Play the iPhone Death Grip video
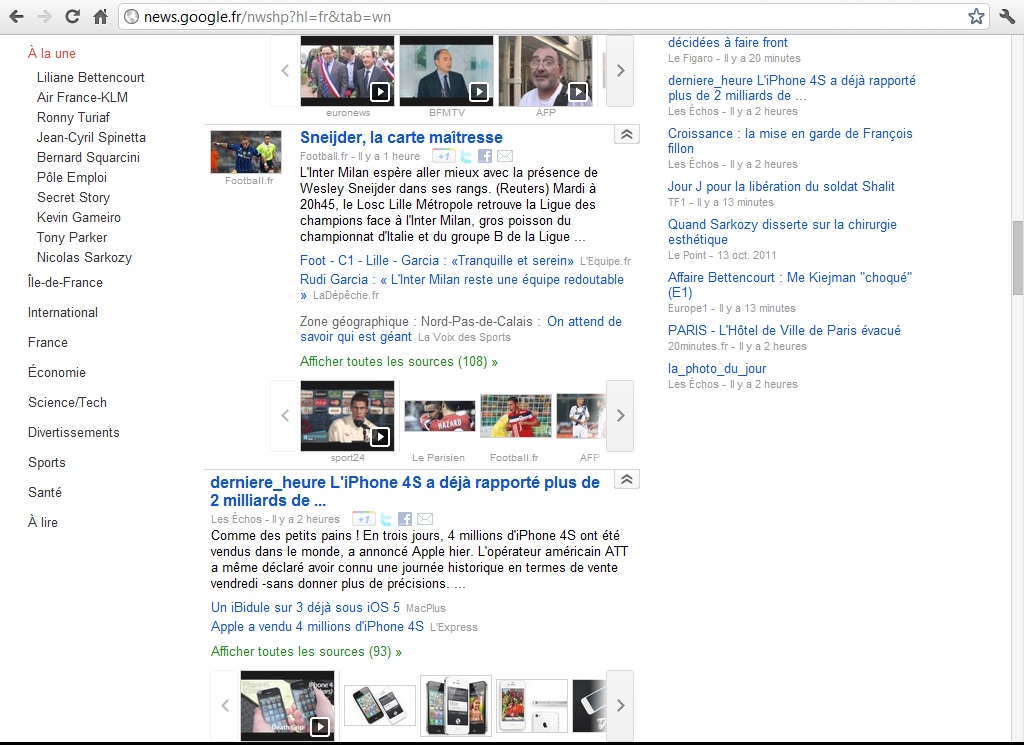Image resolution: width=1025 pixels, height=745 pixels. [x=287, y=706]
